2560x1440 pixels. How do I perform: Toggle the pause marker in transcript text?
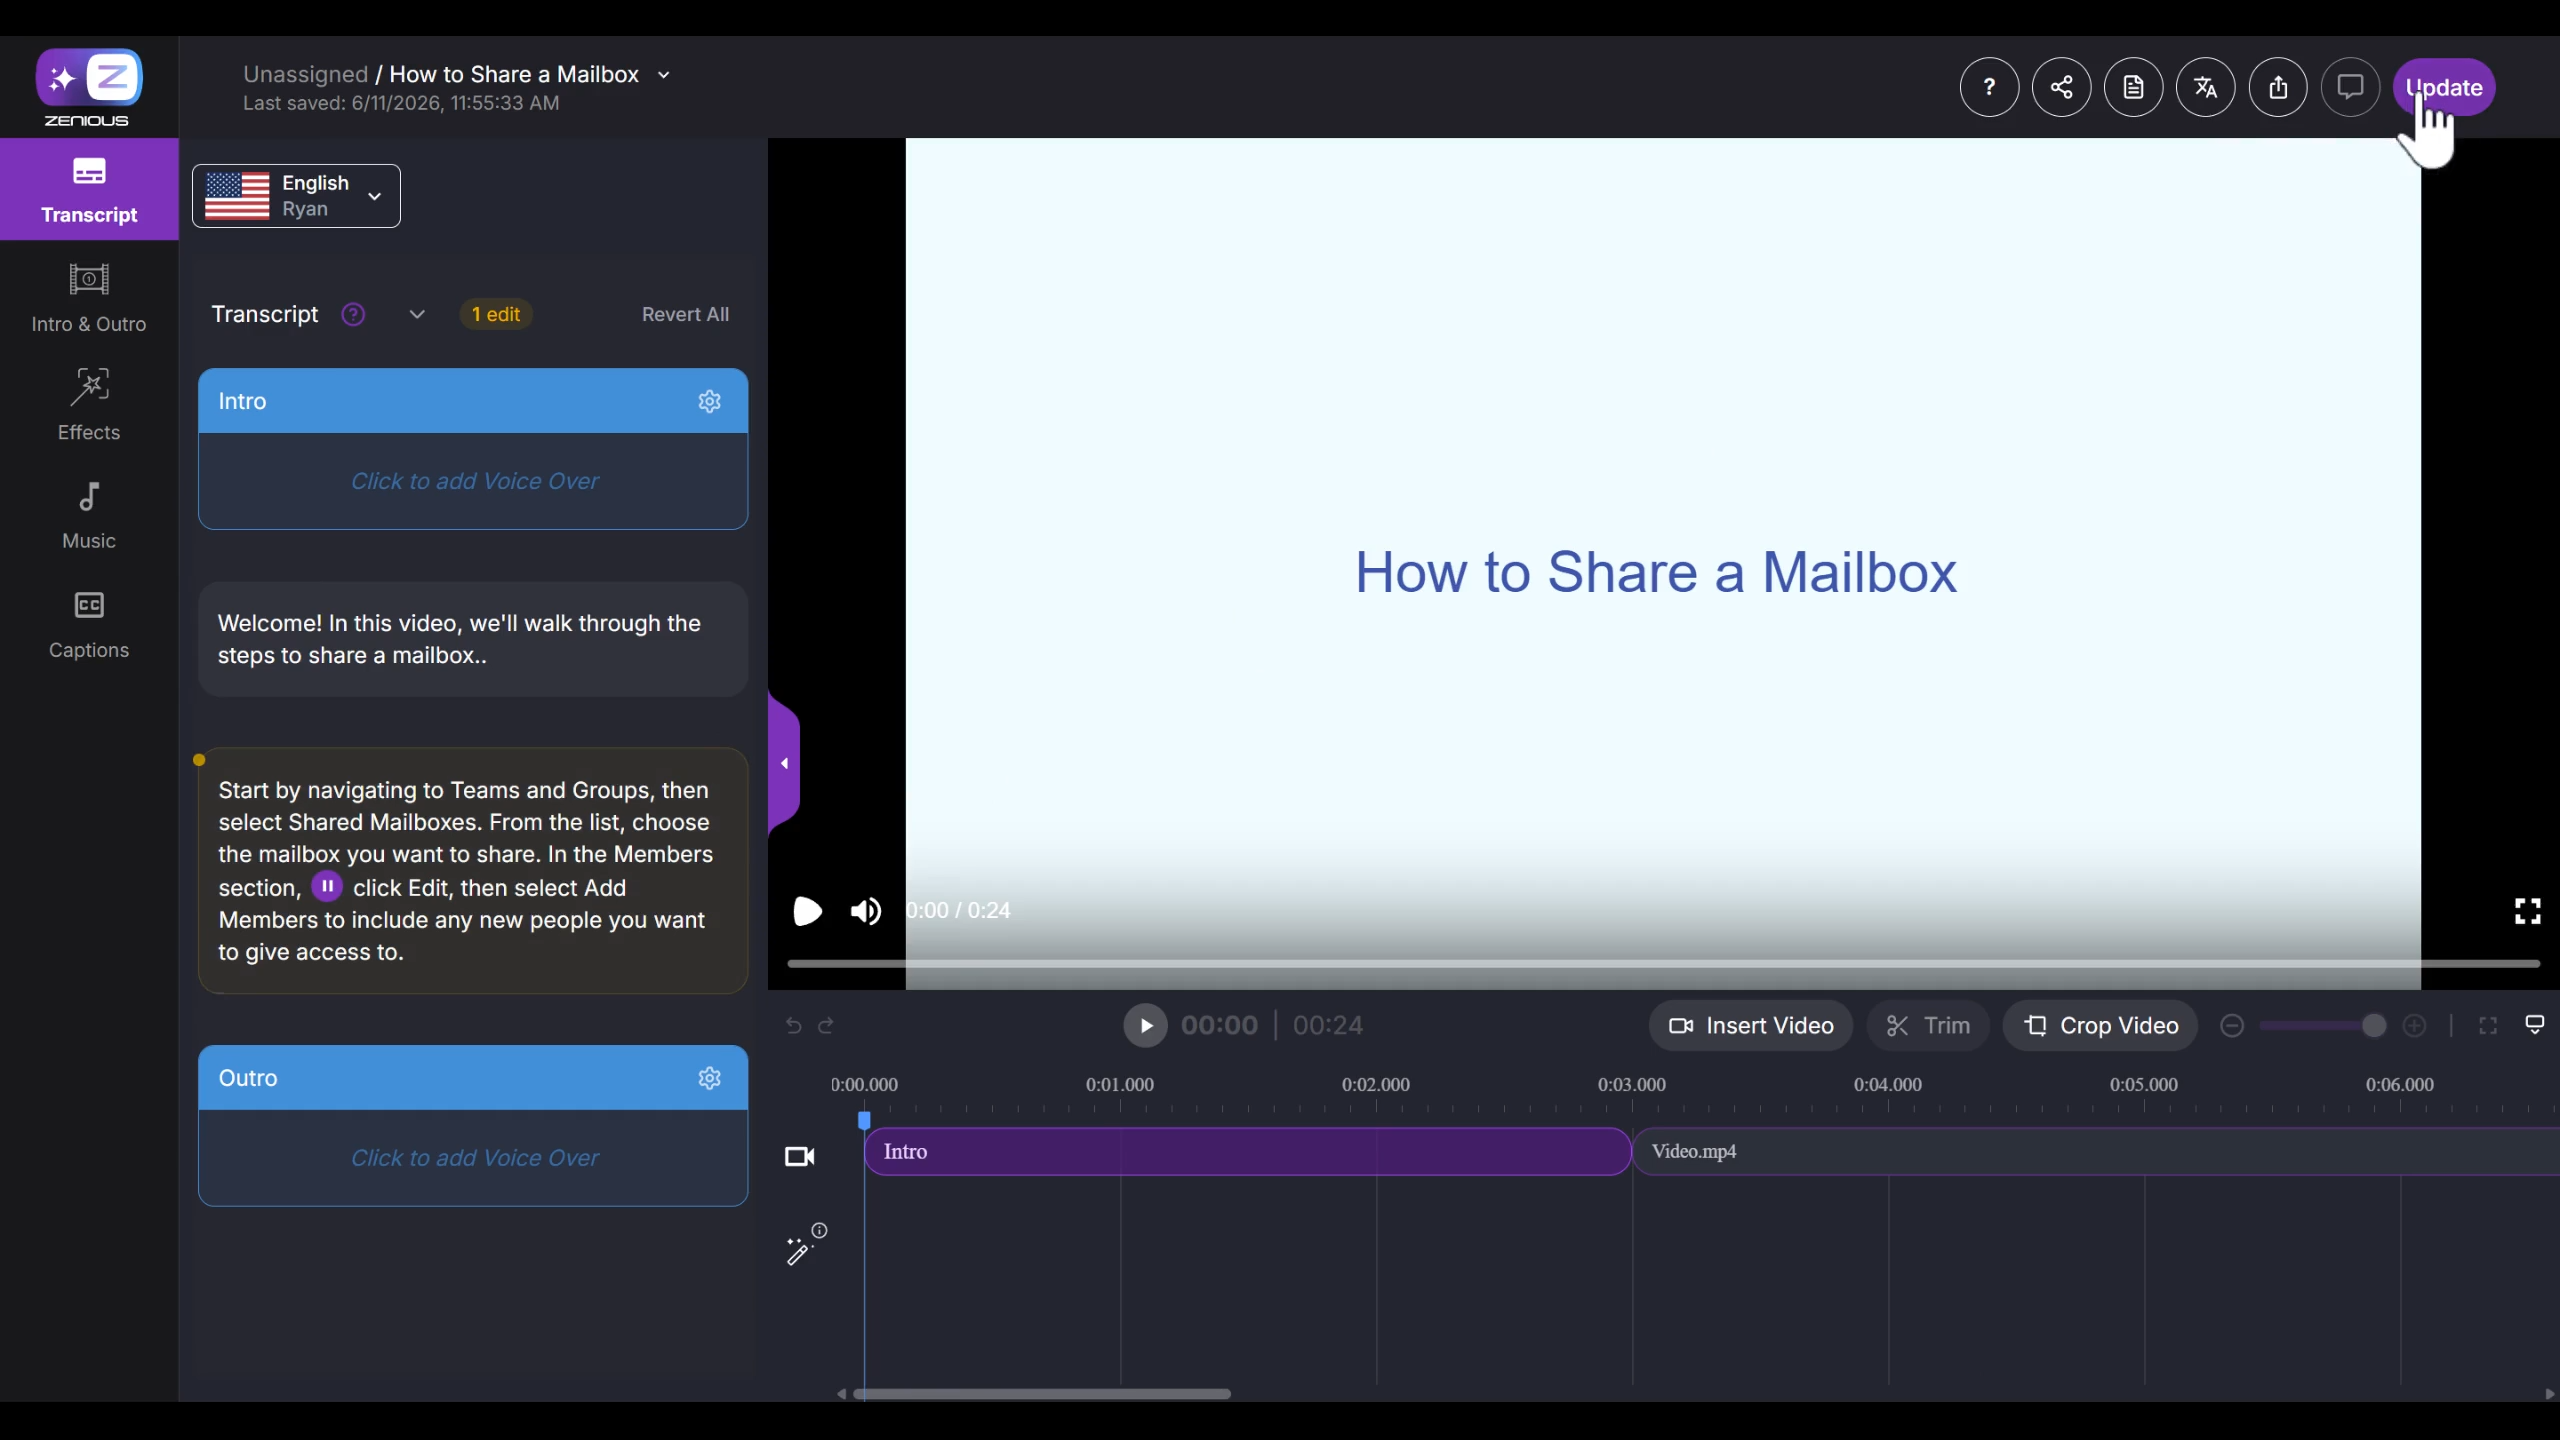pos(327,886)
